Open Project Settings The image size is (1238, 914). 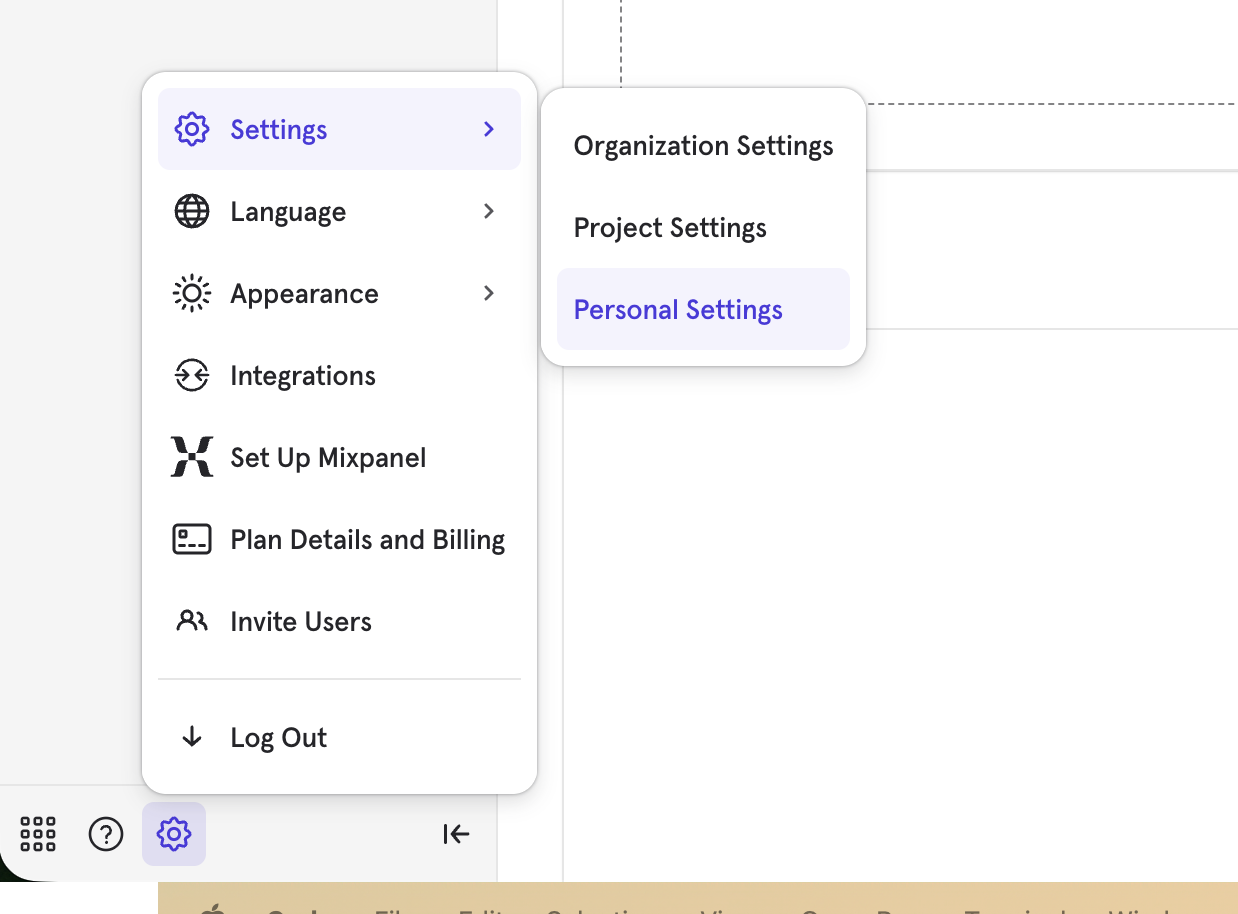pyautogui.click(x=703, y=228)
